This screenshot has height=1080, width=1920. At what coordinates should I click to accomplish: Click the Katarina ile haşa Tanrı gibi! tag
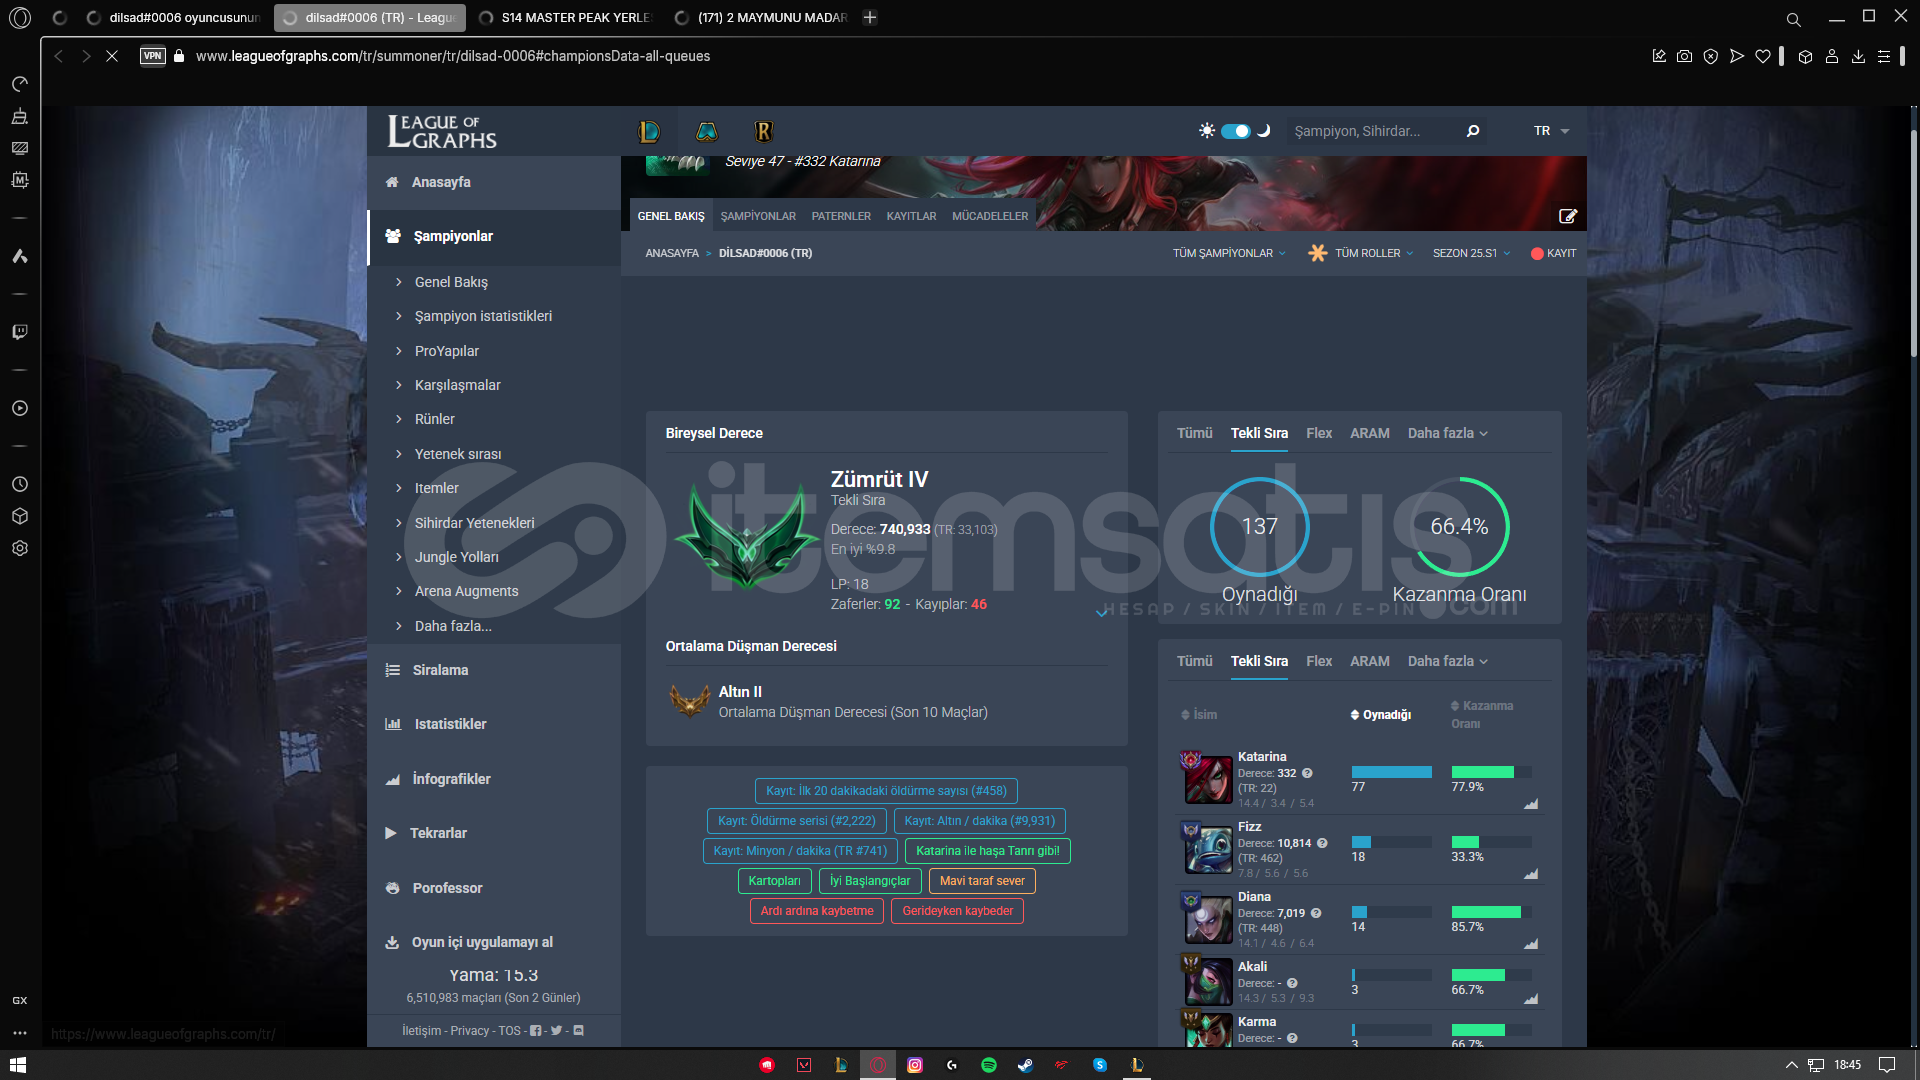(987, 851)
